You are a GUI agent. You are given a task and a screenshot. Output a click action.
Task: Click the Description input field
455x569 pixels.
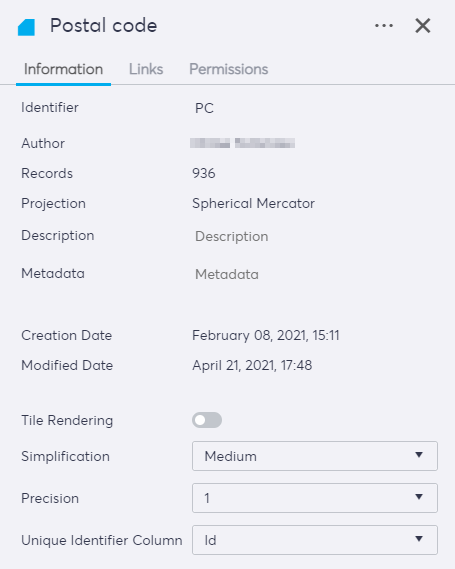pyautogui.click(x=315, y=236)
